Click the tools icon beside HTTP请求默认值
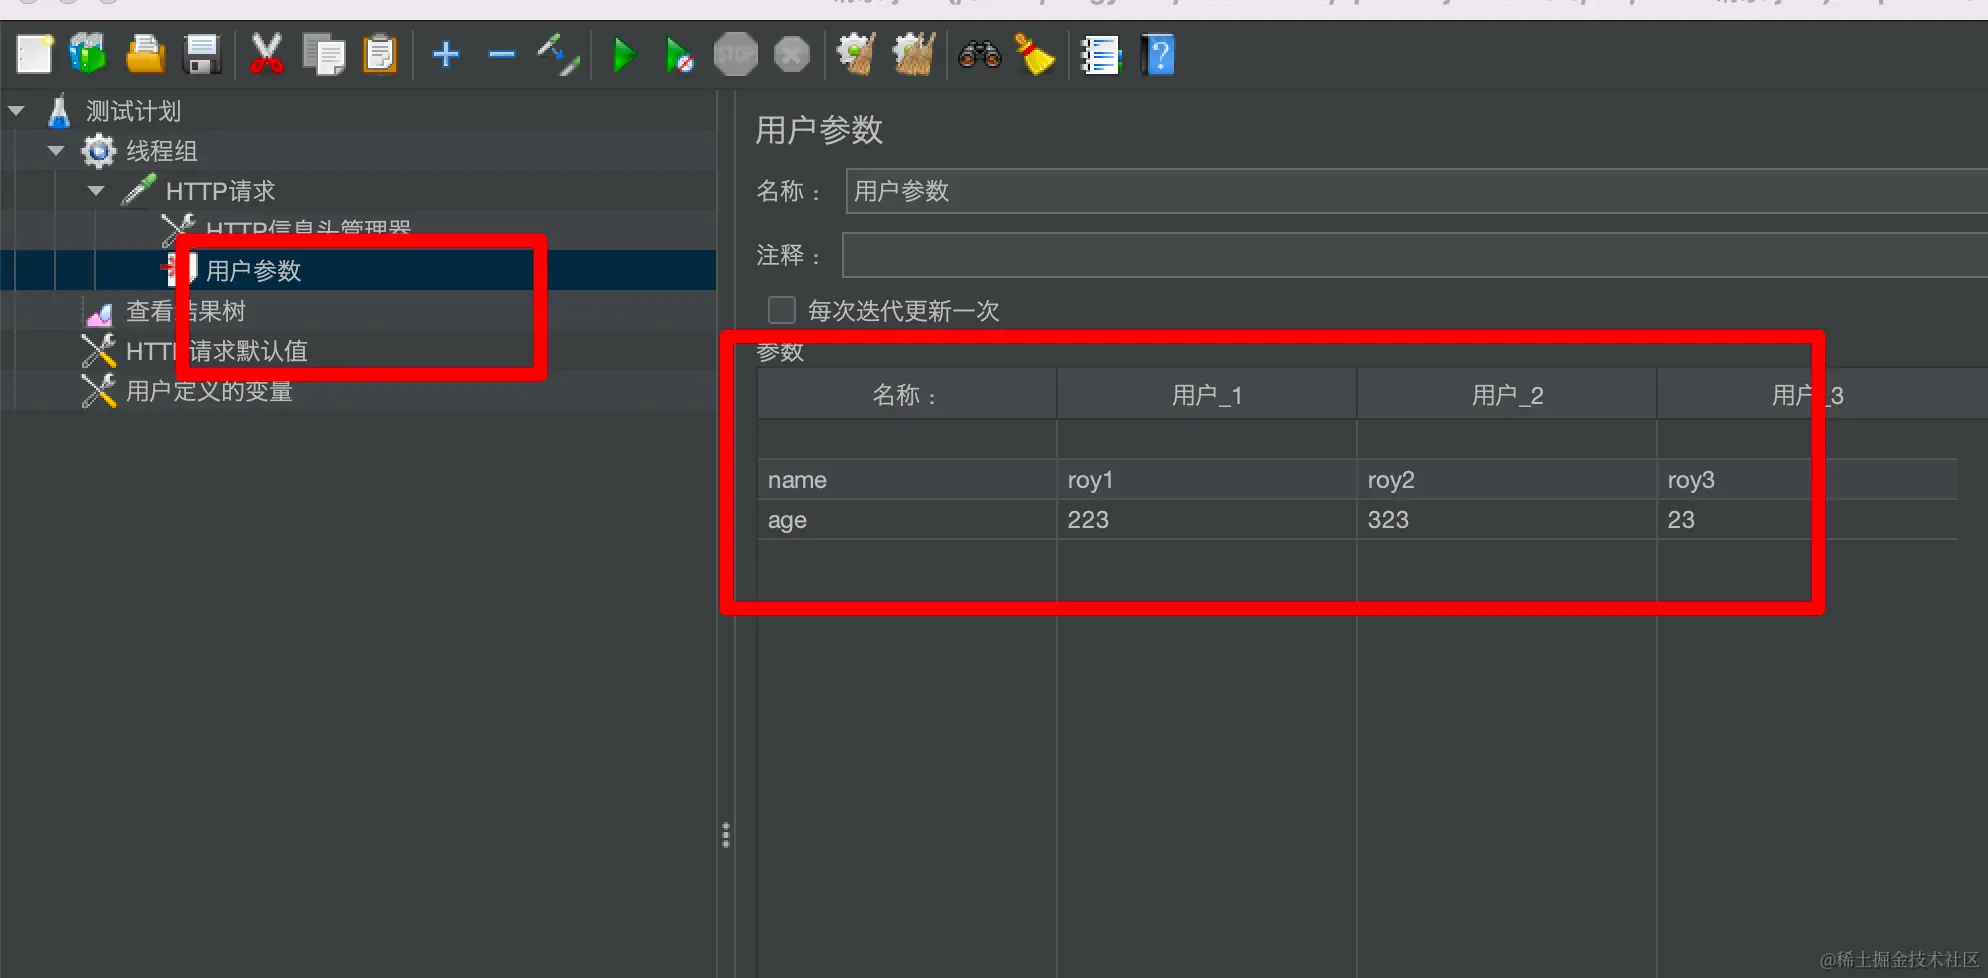Viewport: 1988px width, 978px height. tap(98, 351)
